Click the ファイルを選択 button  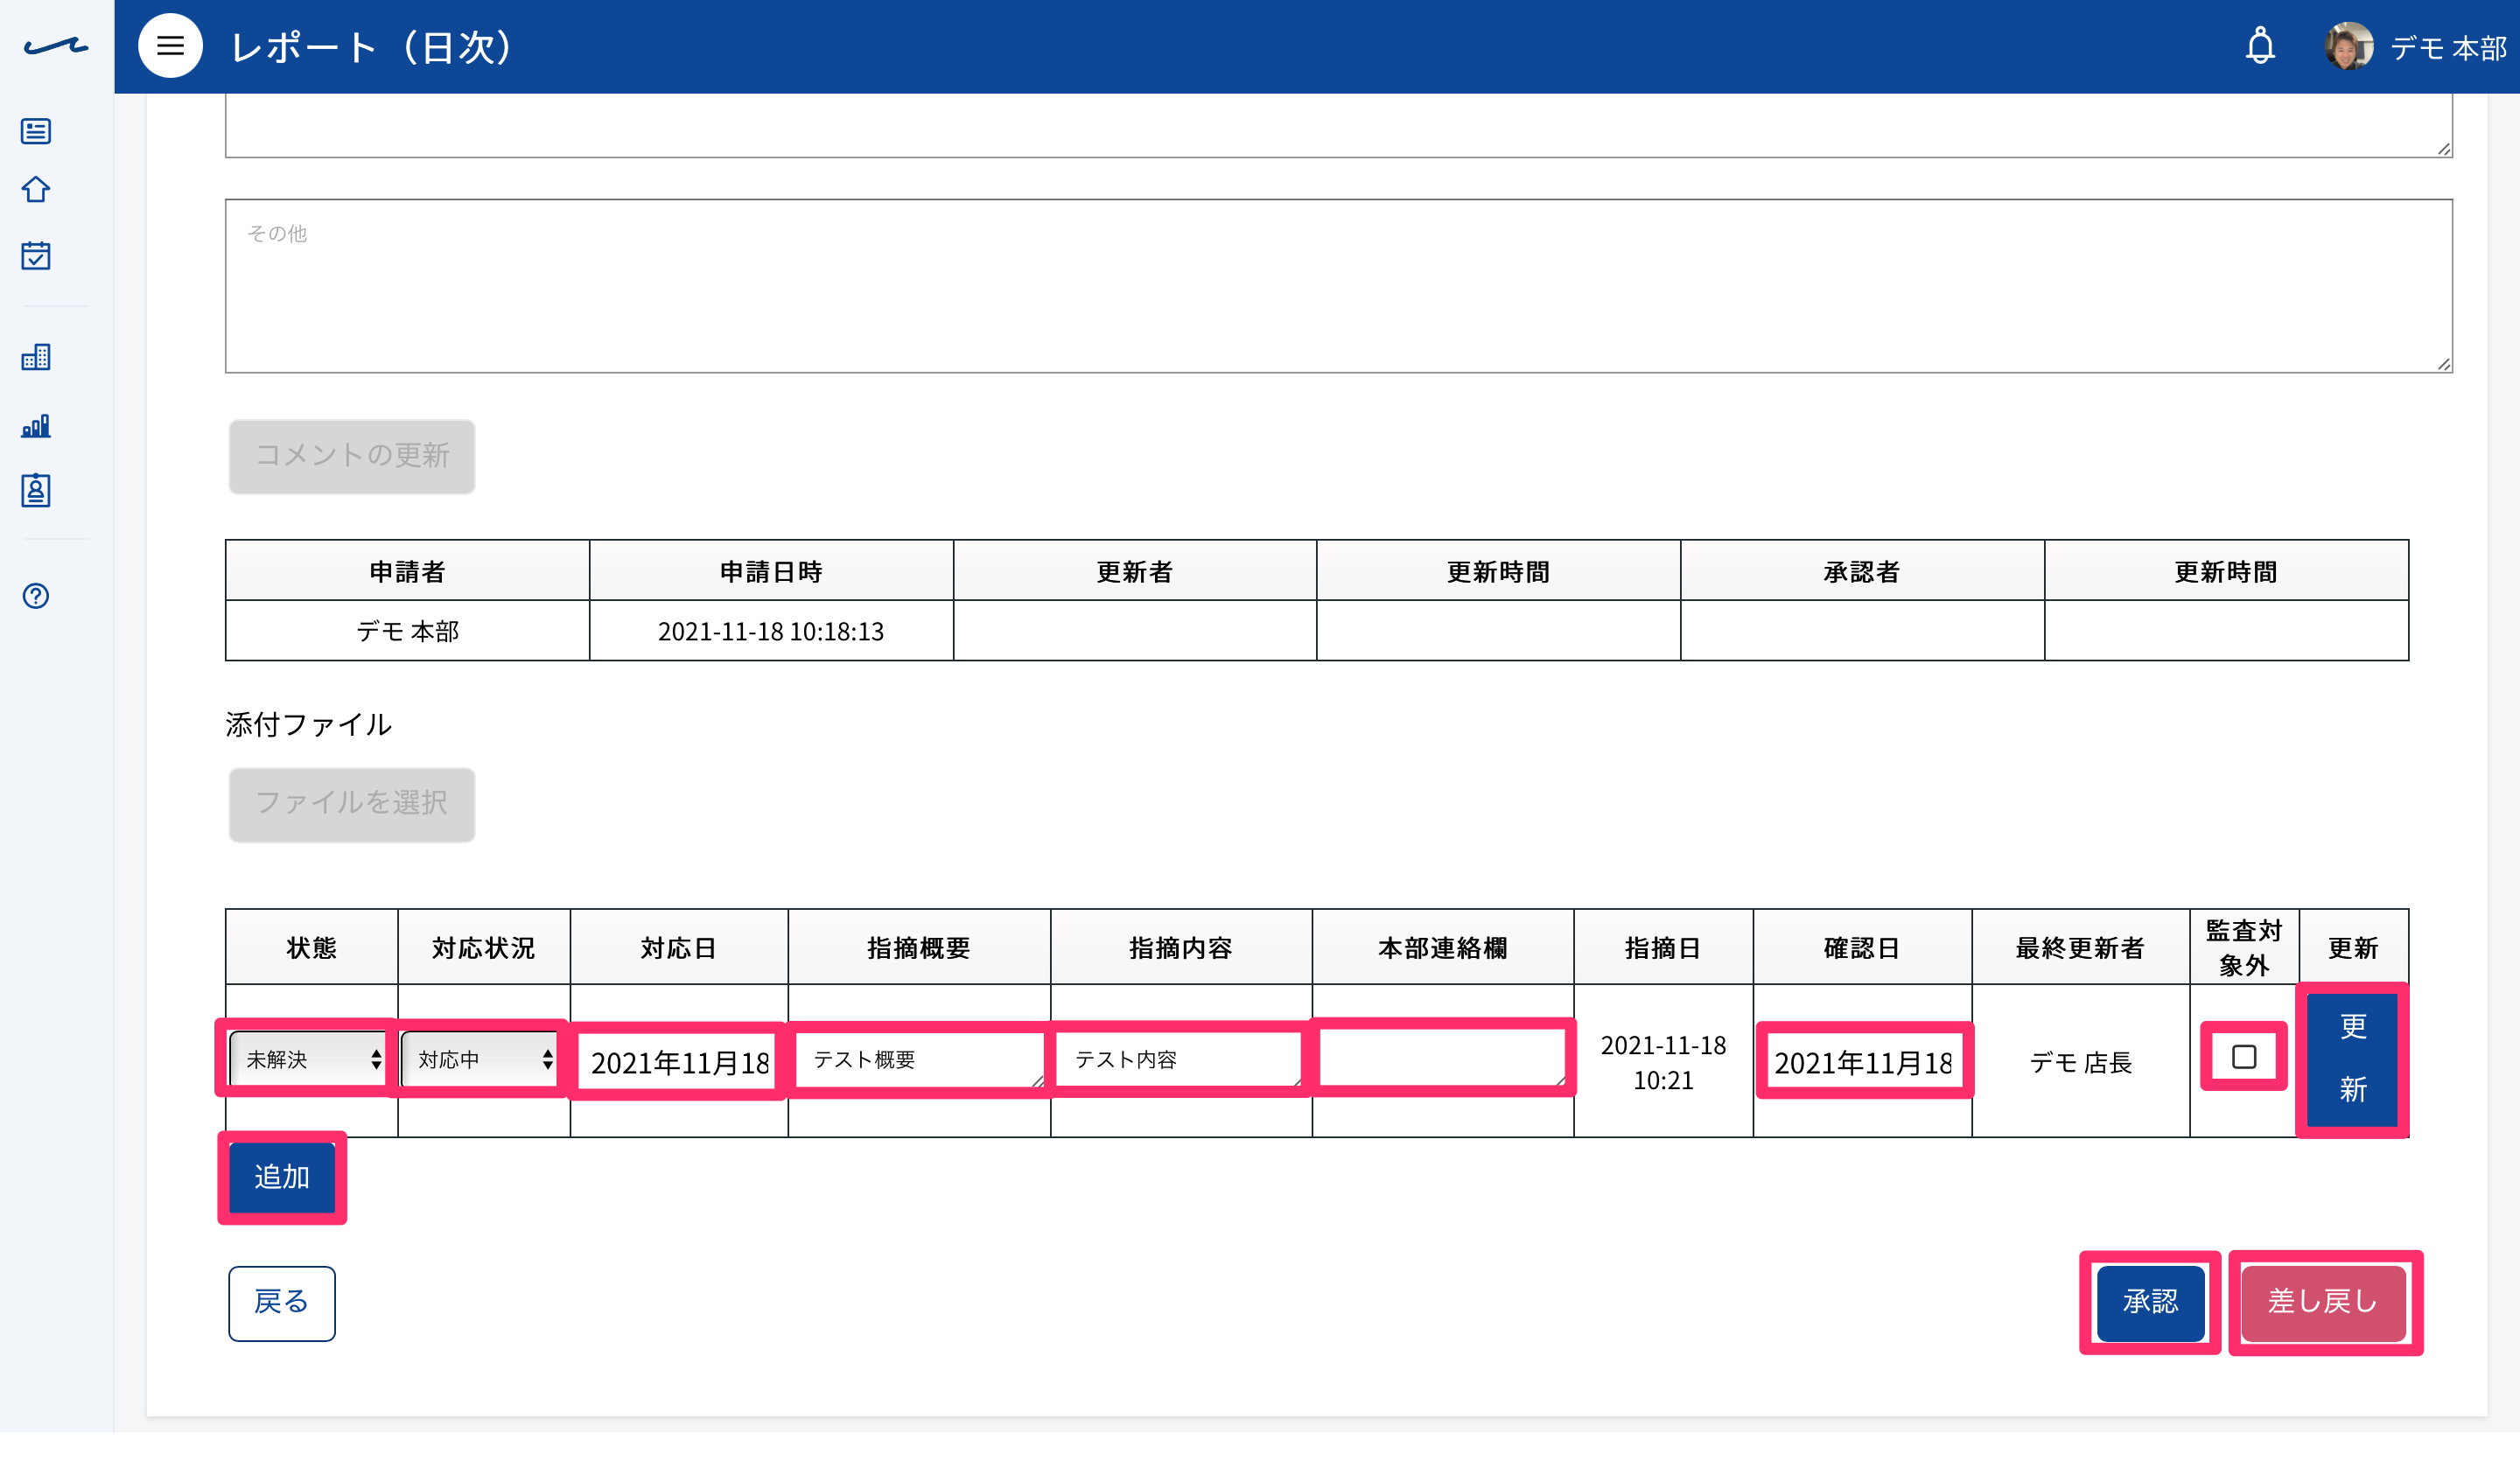[x=352, y=804]
